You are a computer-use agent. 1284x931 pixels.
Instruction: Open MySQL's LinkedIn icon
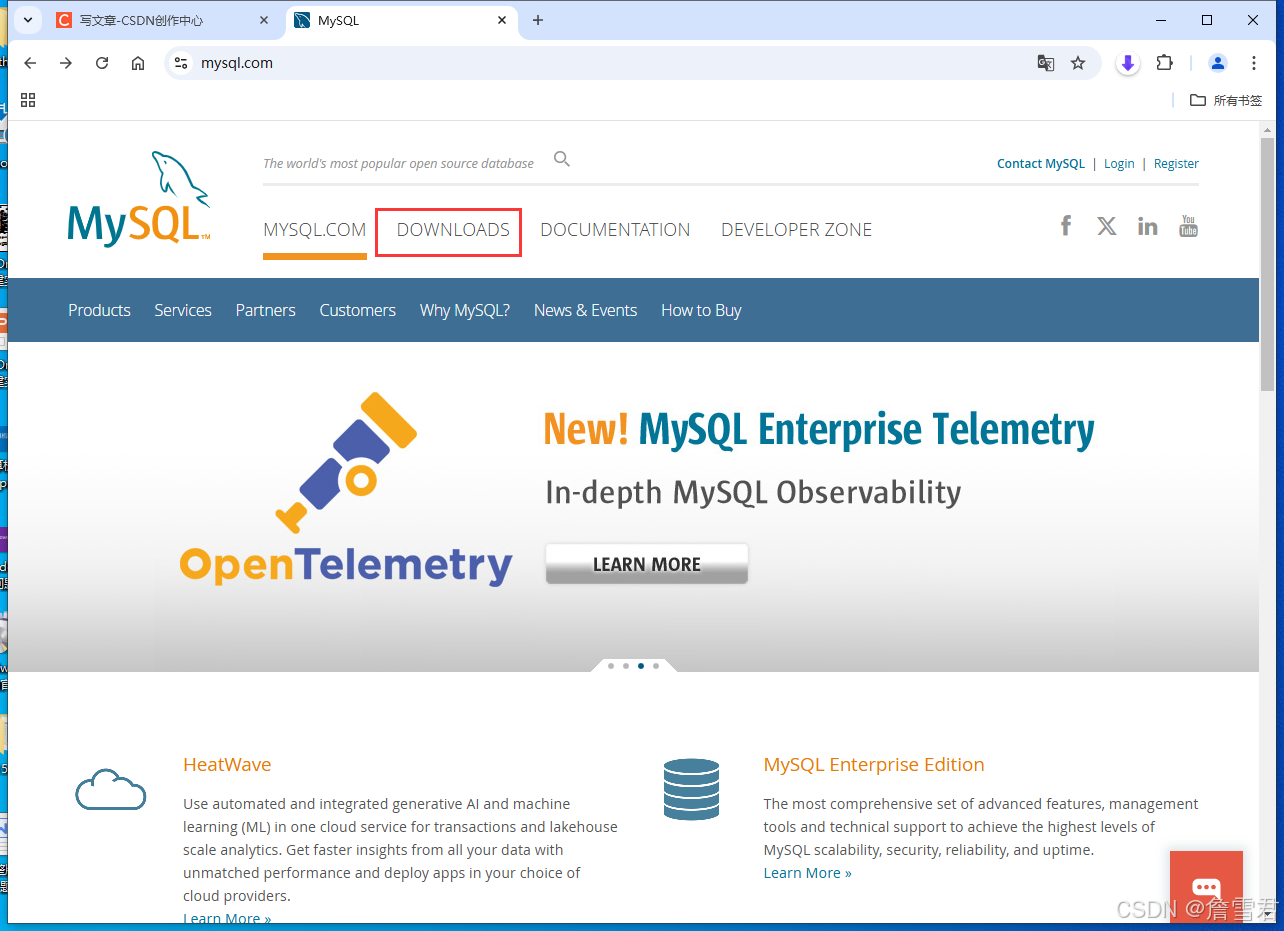[1148, 226]
